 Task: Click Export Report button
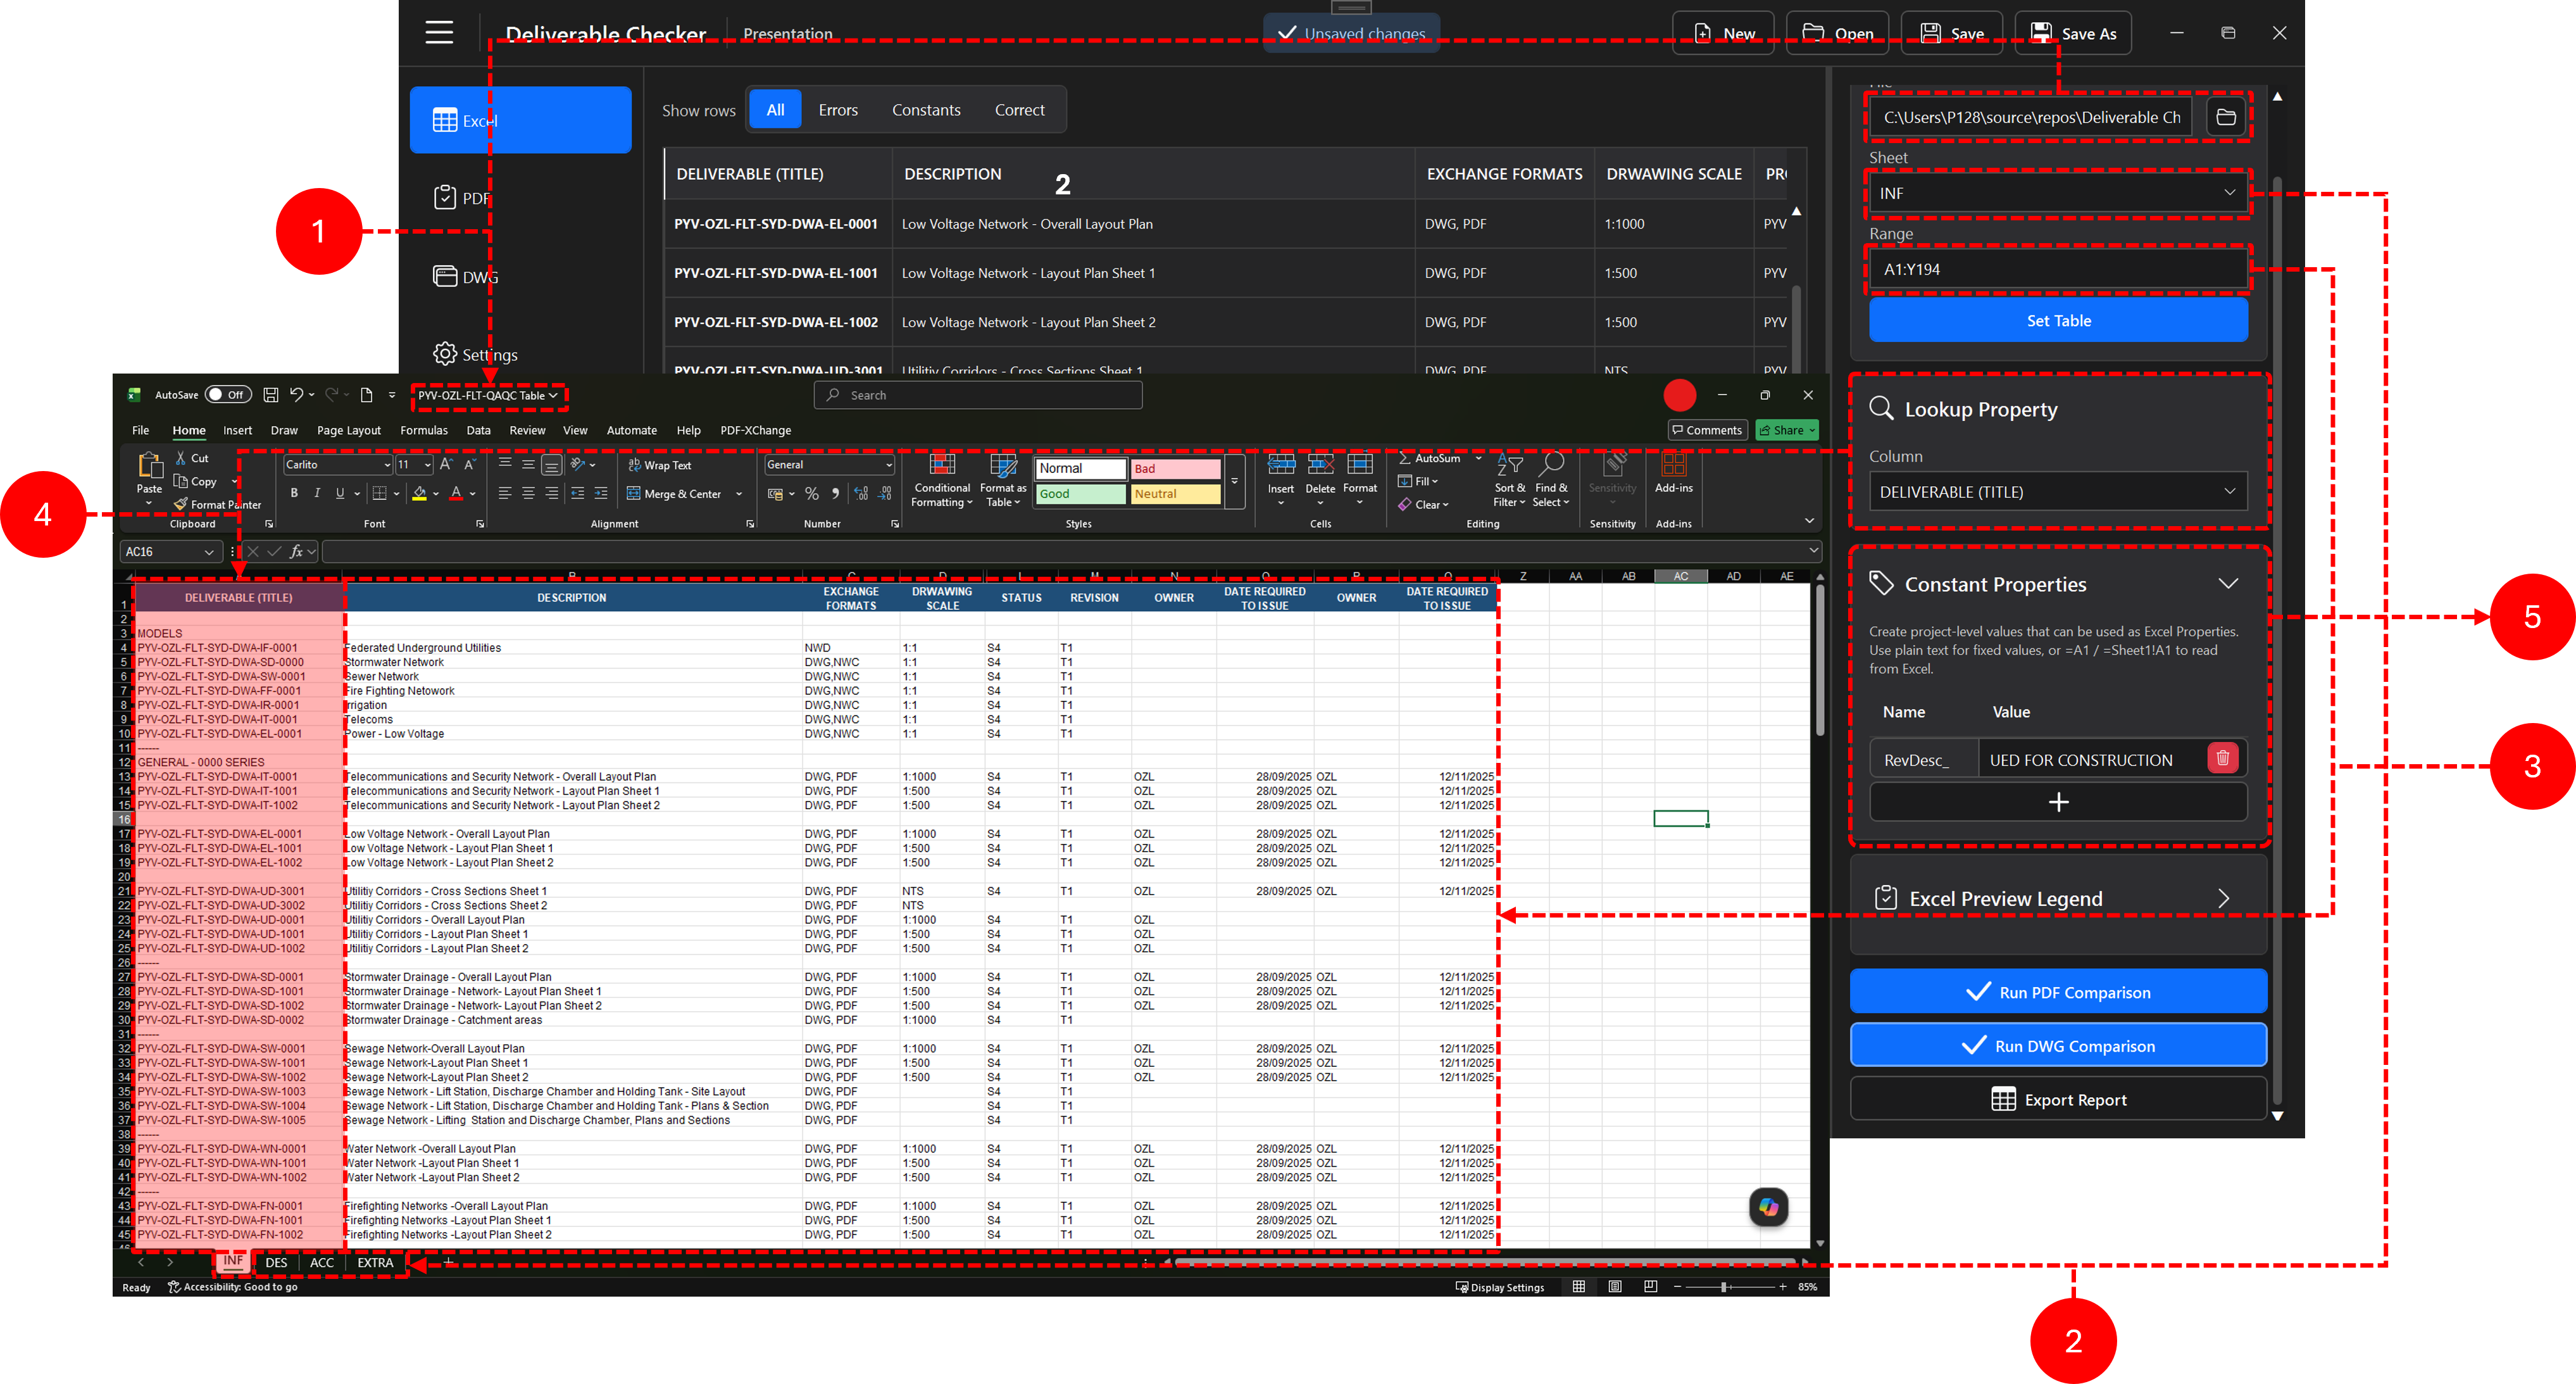(2058, 1099)
